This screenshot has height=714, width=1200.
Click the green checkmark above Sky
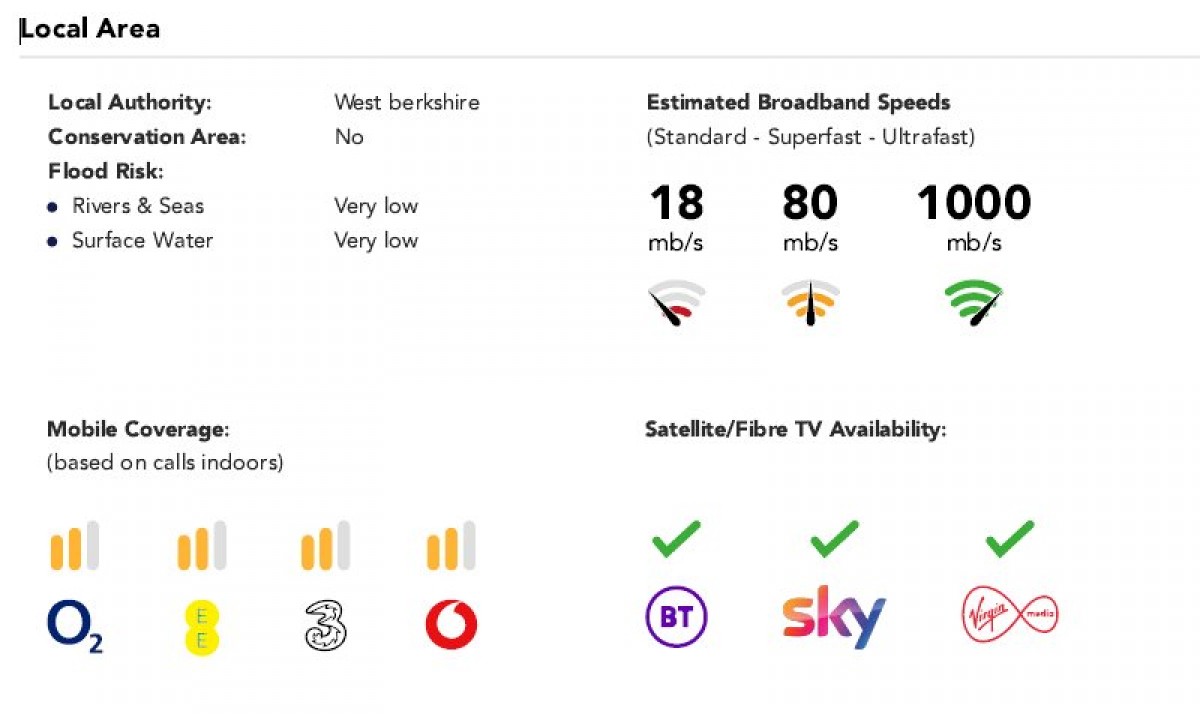(834, 539)
